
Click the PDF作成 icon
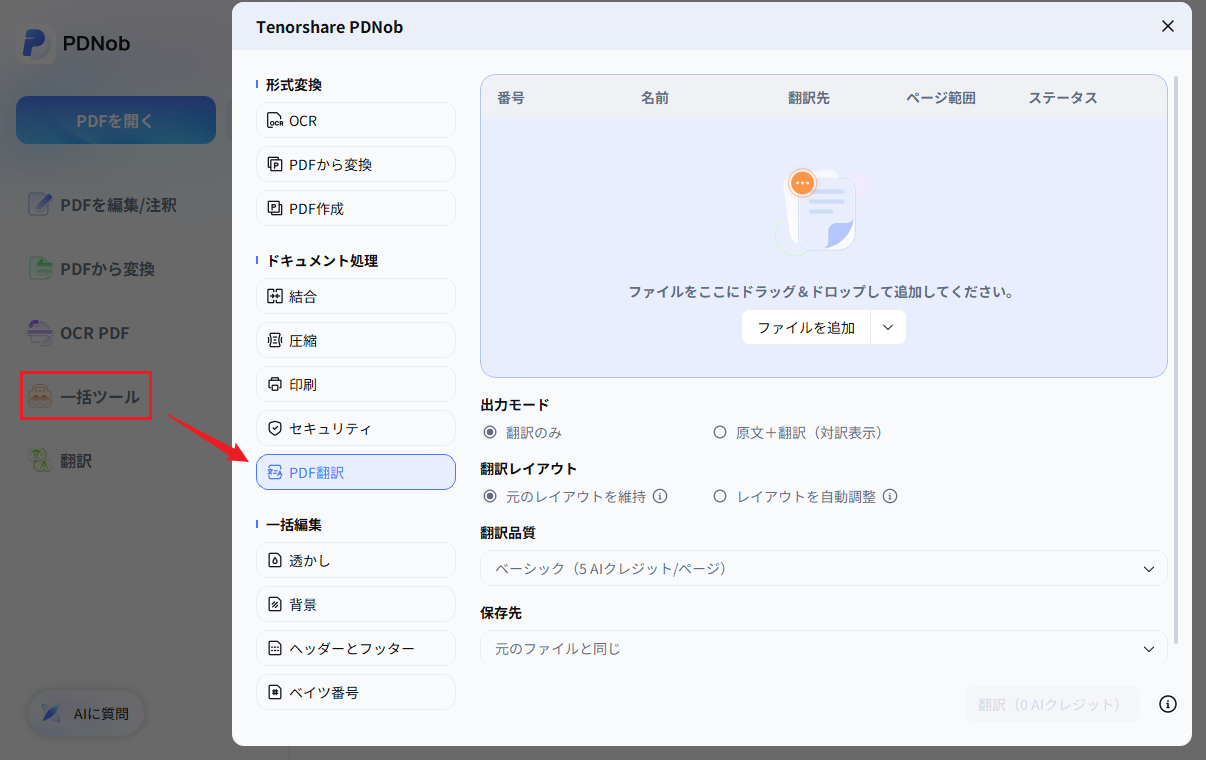click(x=275, y=209)
